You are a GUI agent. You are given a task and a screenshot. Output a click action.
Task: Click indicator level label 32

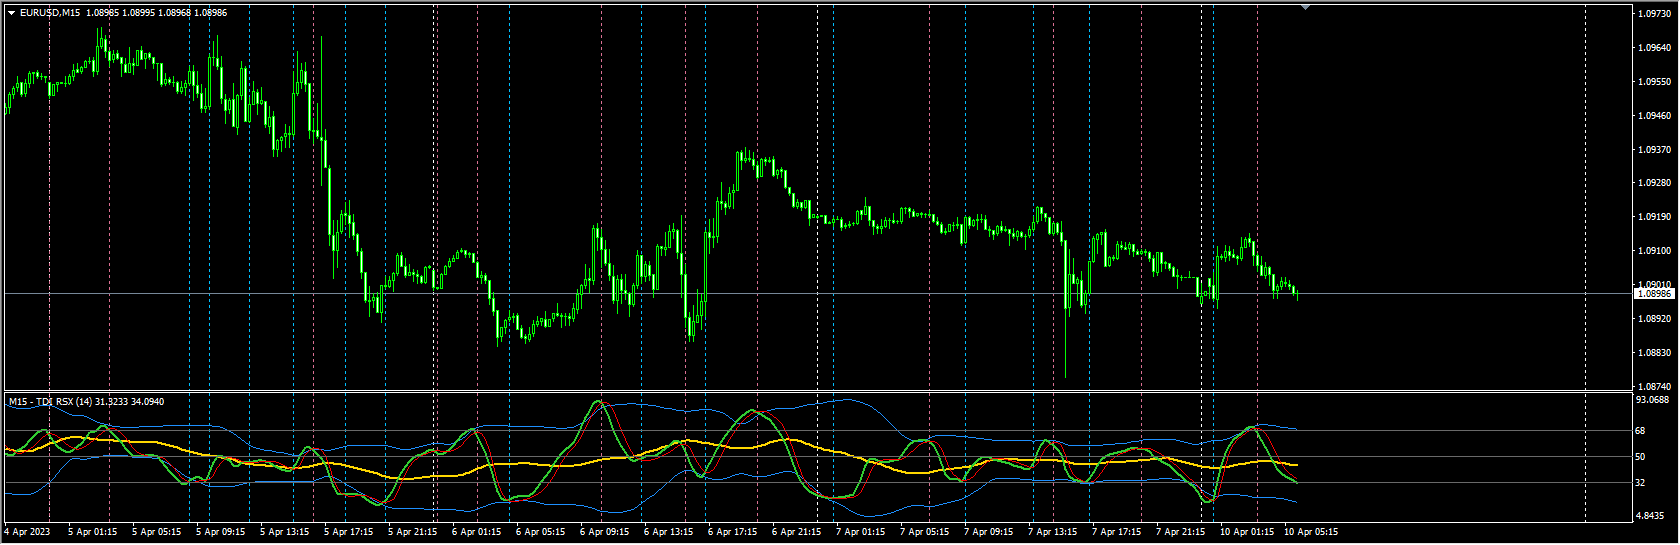pos(1640,483)
